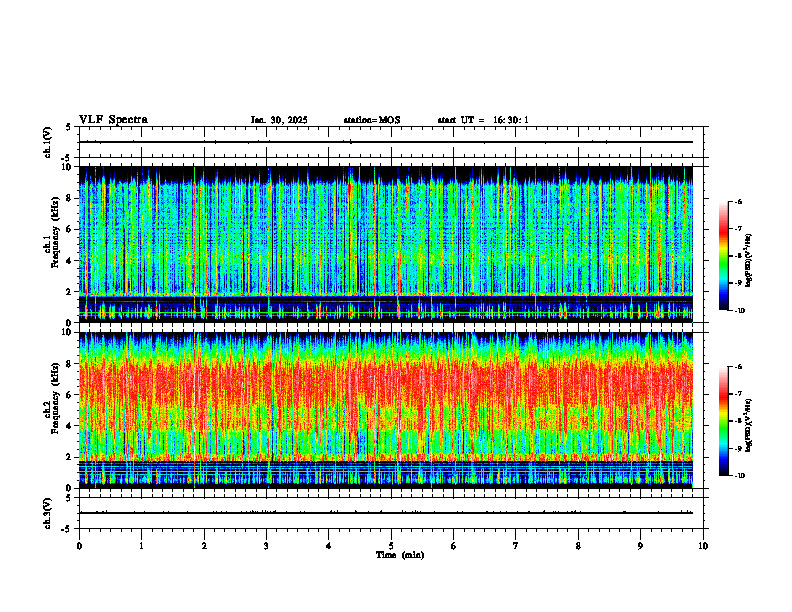Screen dimensions: 792x612
Task: Click the "6" kHz tick of ch.2 frequency axis
Action: (70, 395)
